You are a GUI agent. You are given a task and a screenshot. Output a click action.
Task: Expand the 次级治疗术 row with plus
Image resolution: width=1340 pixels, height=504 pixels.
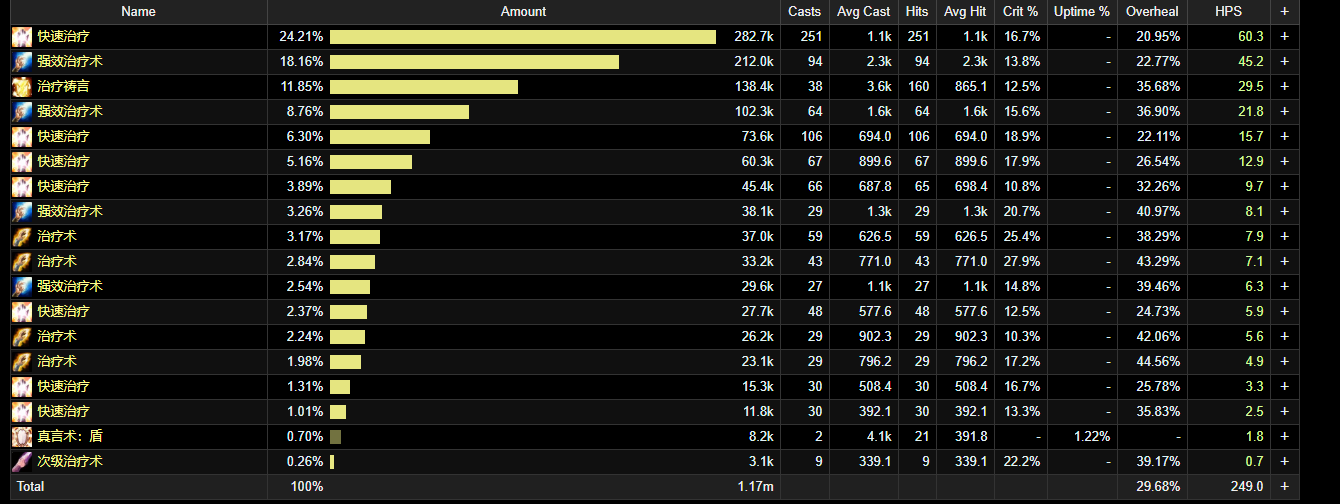1284,462
